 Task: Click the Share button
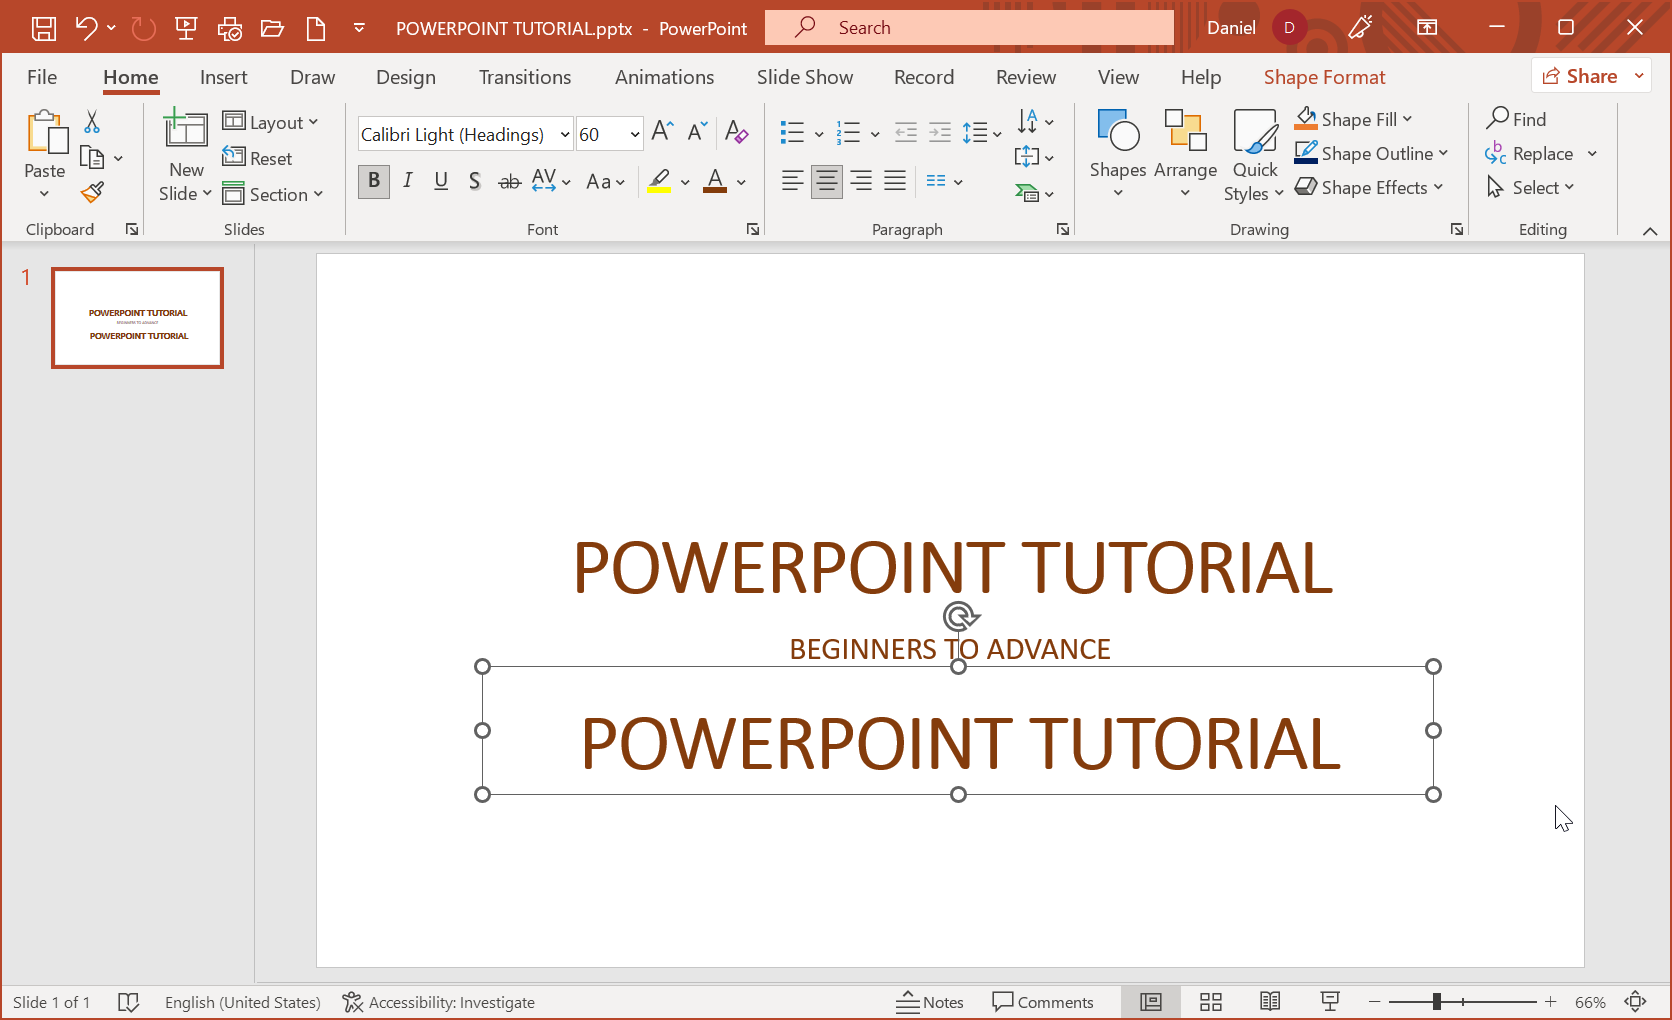(x=1580, y=76)
